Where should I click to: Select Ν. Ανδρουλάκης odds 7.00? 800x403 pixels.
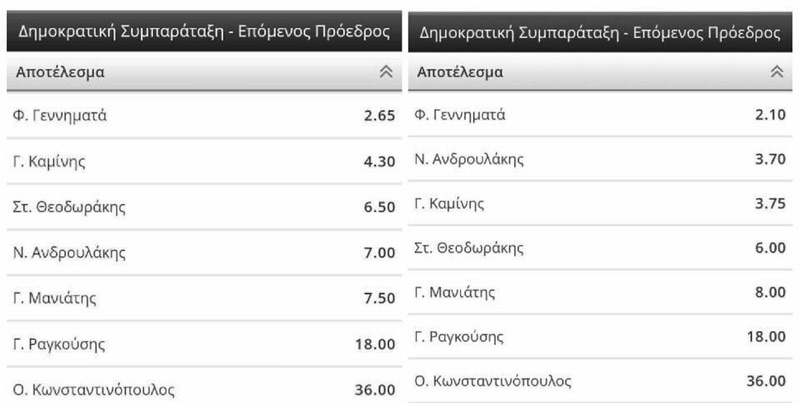(x=379, y=252)
